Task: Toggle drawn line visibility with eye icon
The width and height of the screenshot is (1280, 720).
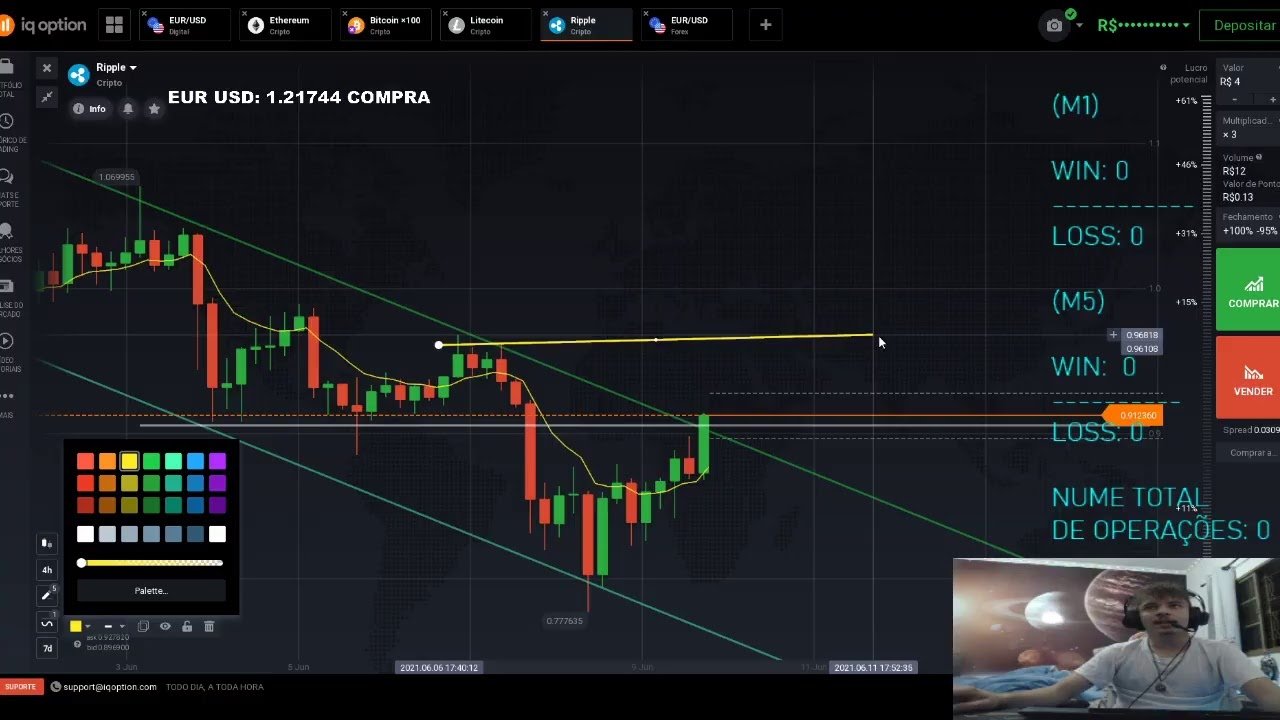Action: click(x=165, y=626)
